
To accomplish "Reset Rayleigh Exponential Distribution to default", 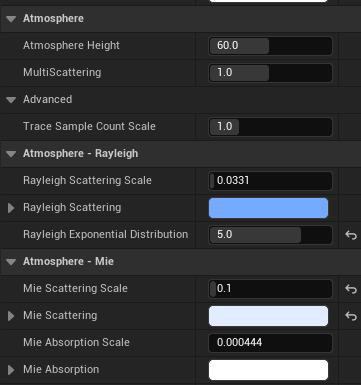I will click(x=351, y=235).
